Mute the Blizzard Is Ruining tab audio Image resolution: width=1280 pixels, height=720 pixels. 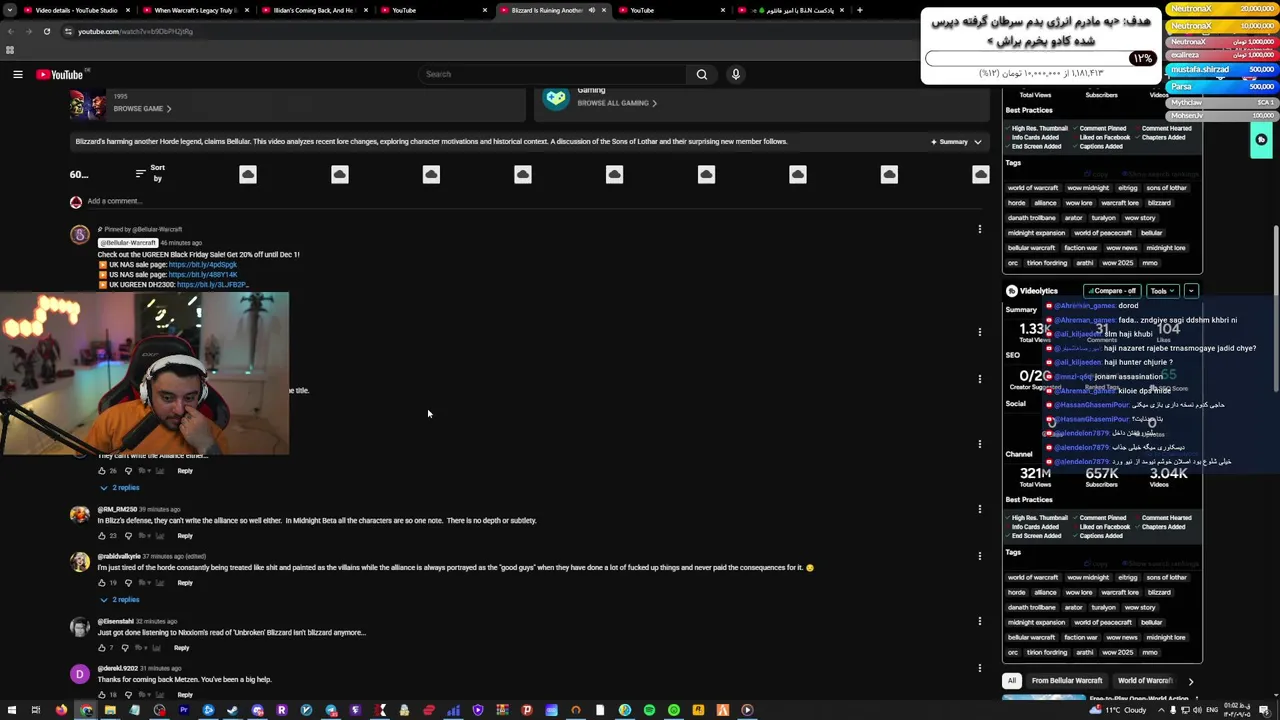pos(591,10)
